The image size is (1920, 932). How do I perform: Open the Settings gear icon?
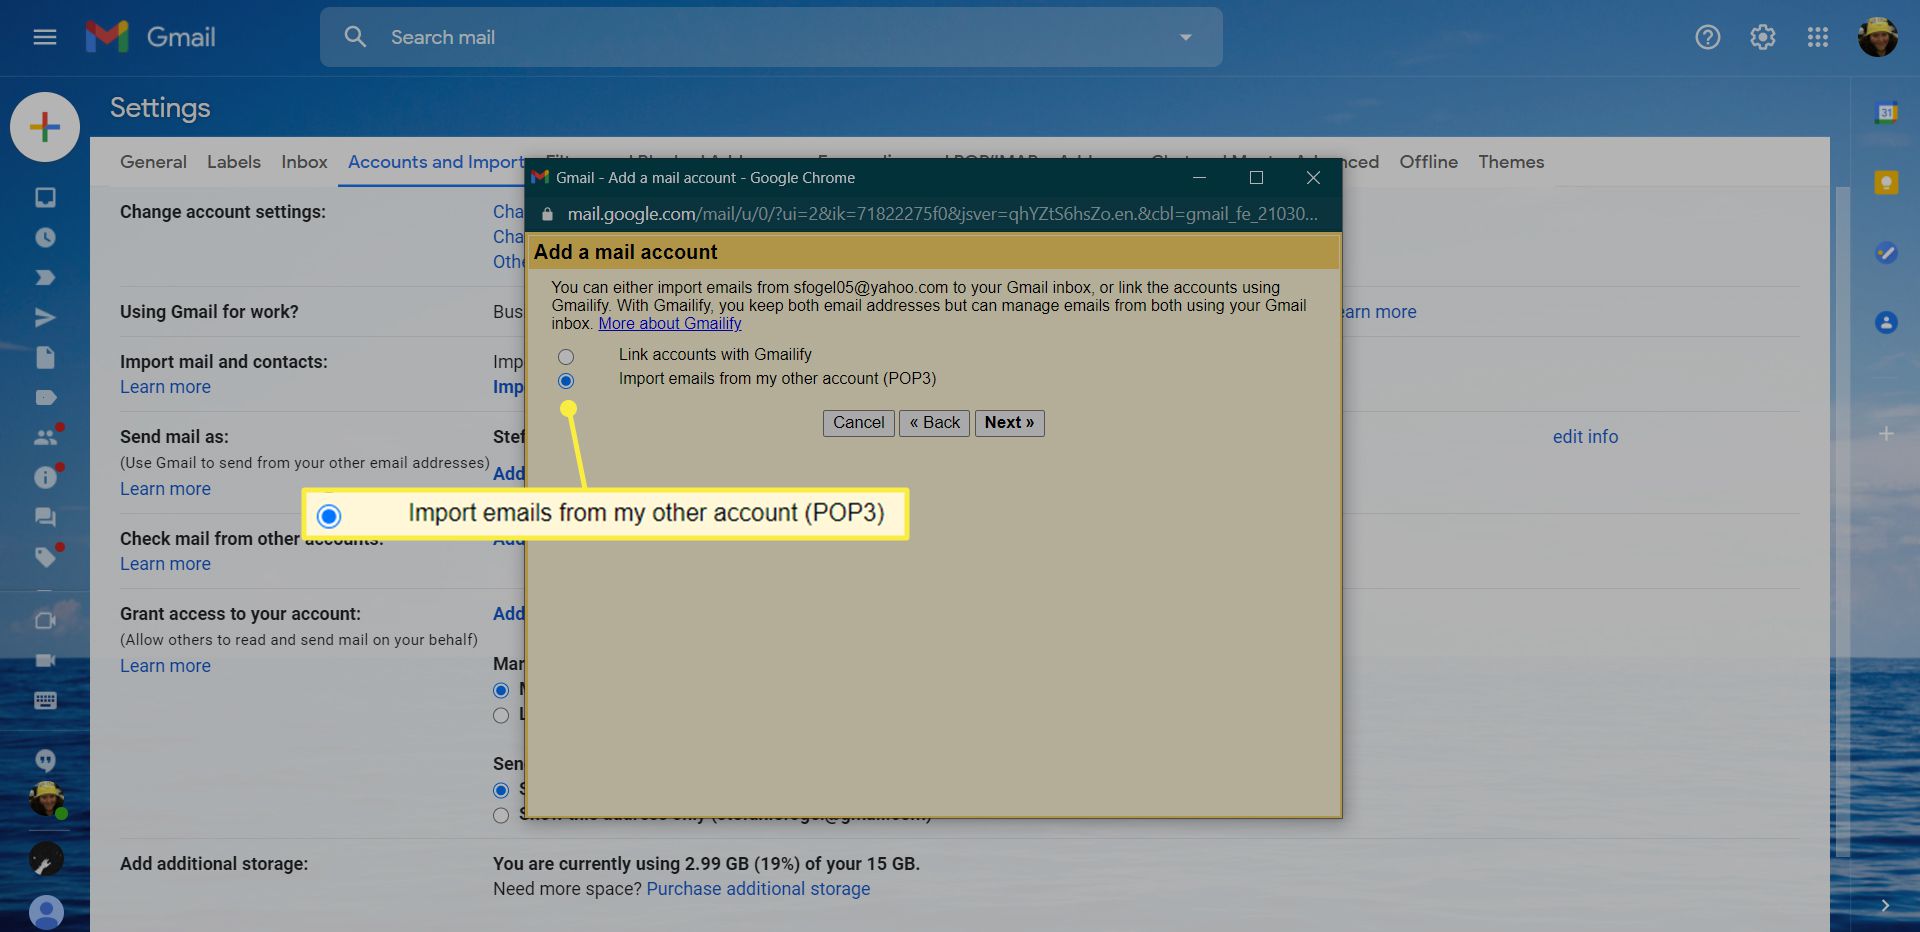1762,37
